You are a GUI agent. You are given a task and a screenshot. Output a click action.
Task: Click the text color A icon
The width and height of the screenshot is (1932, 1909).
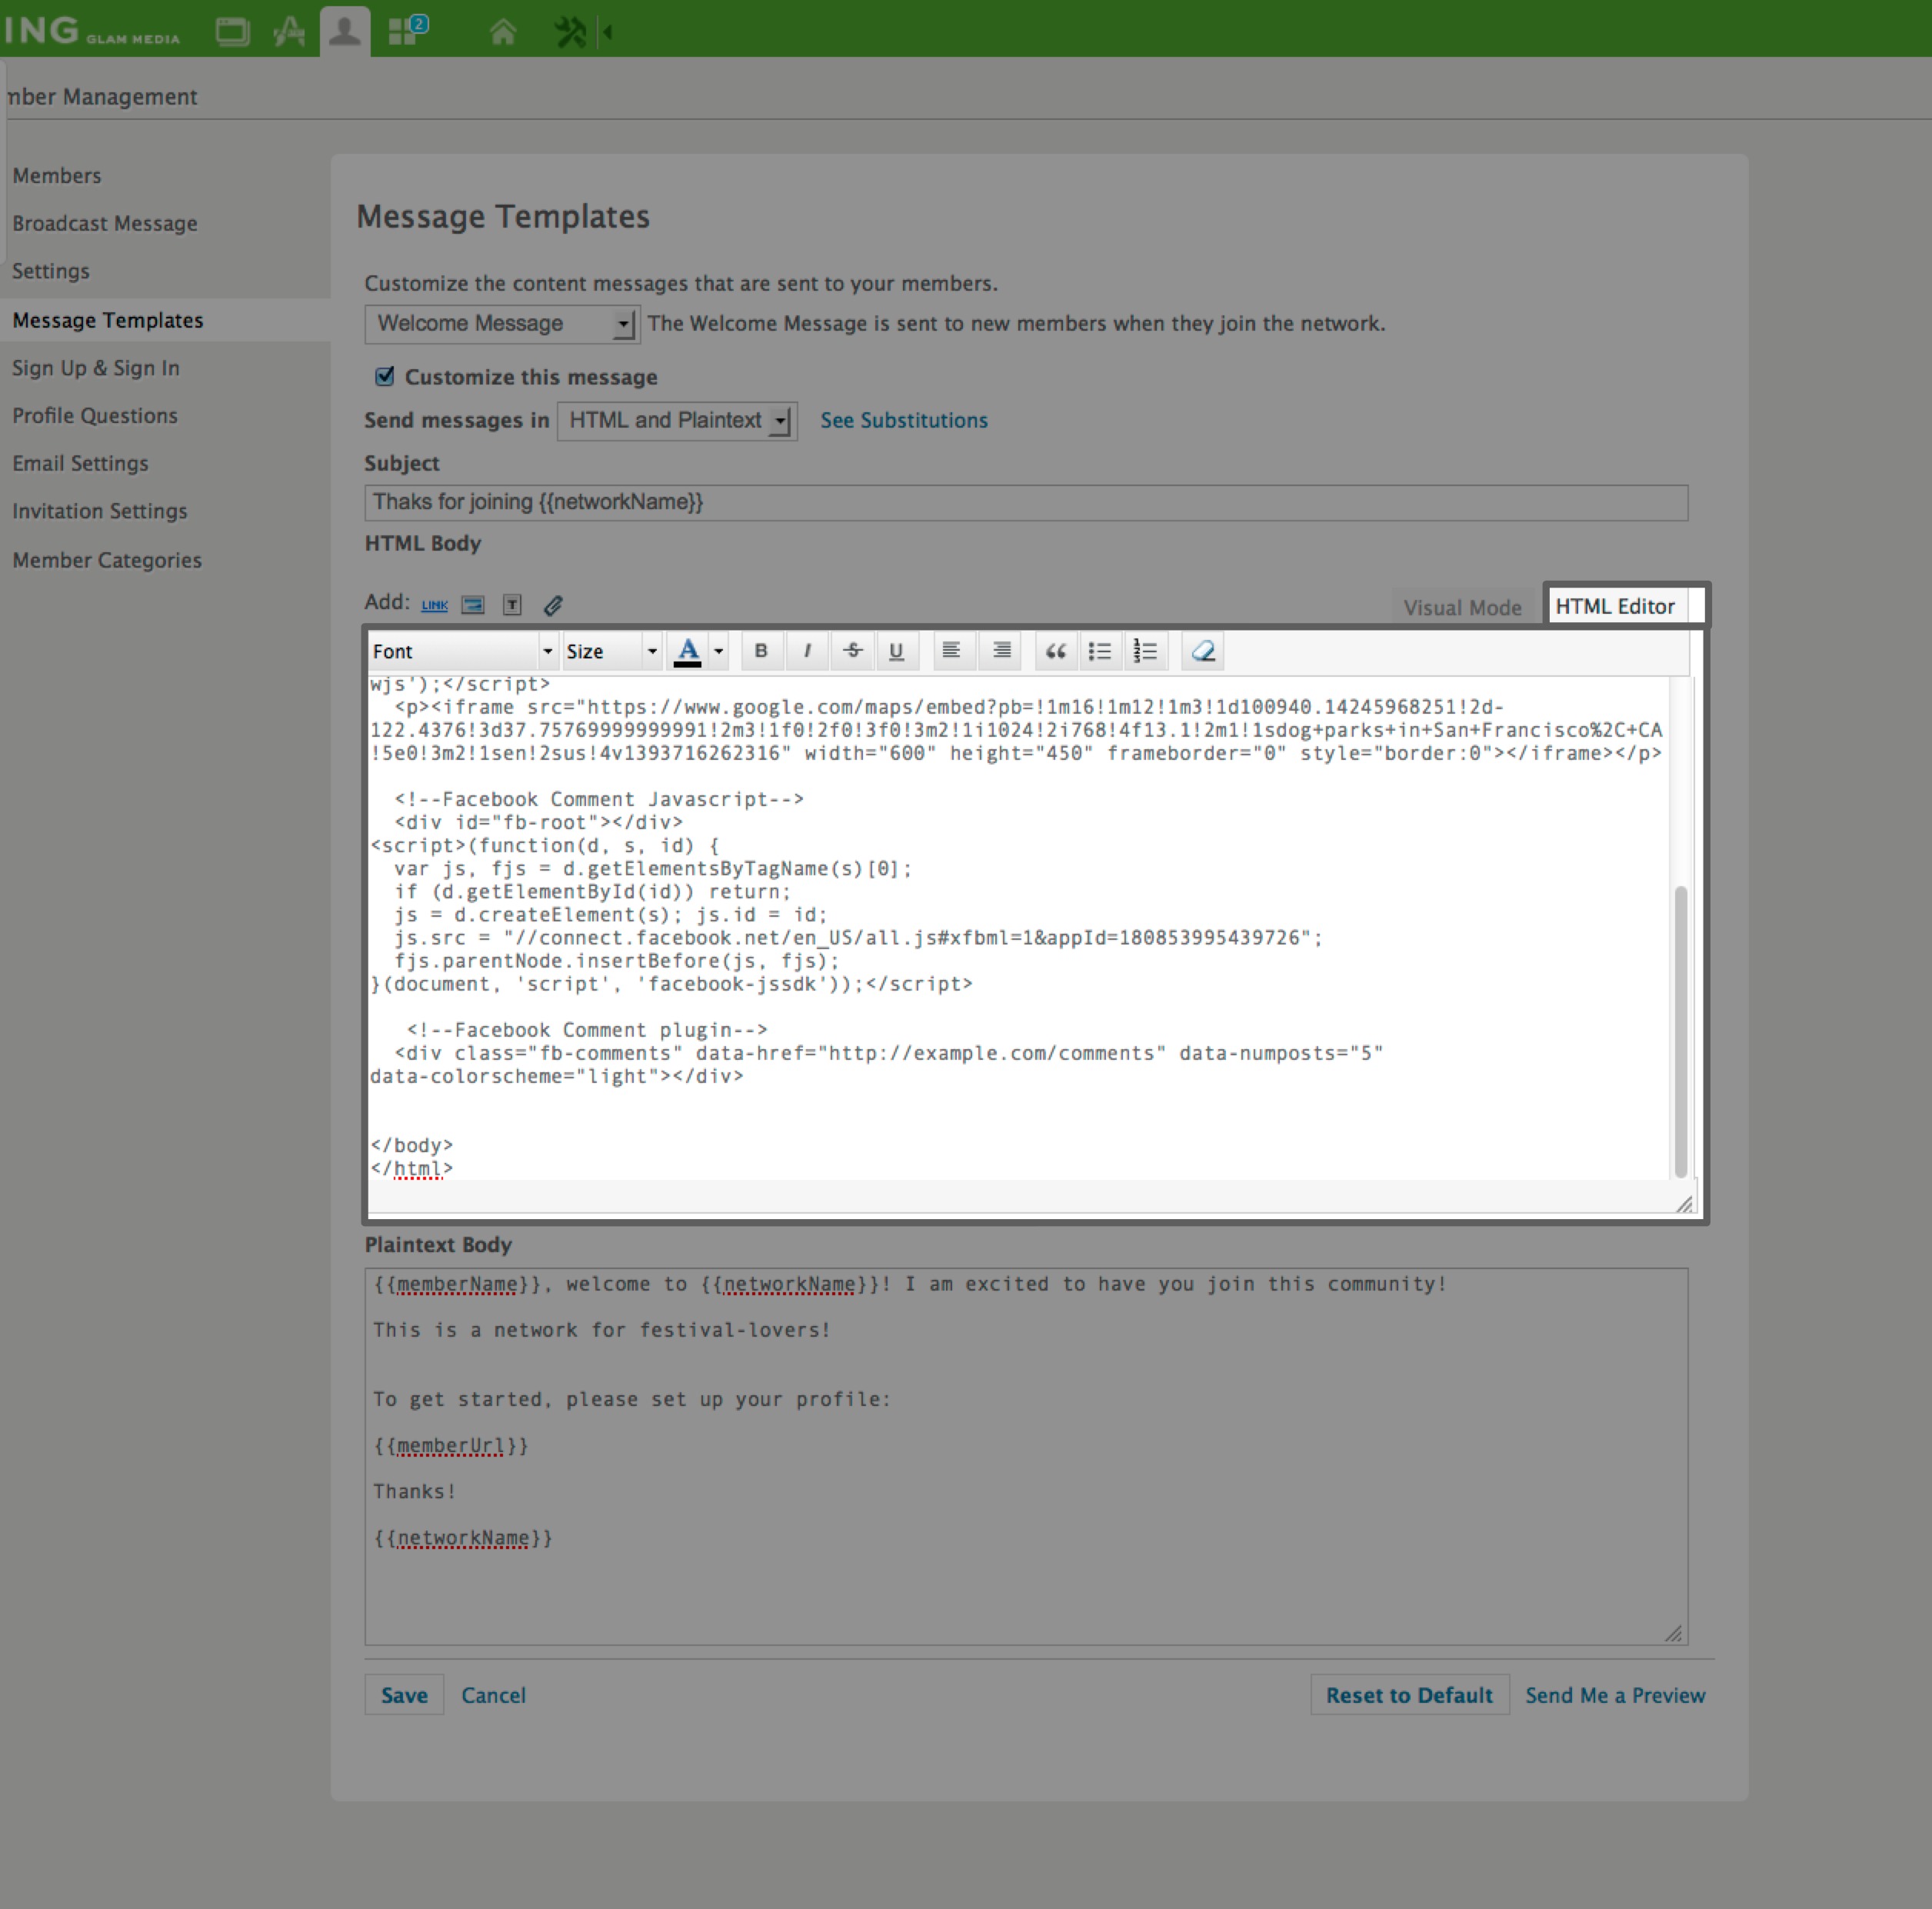point(687,651)
